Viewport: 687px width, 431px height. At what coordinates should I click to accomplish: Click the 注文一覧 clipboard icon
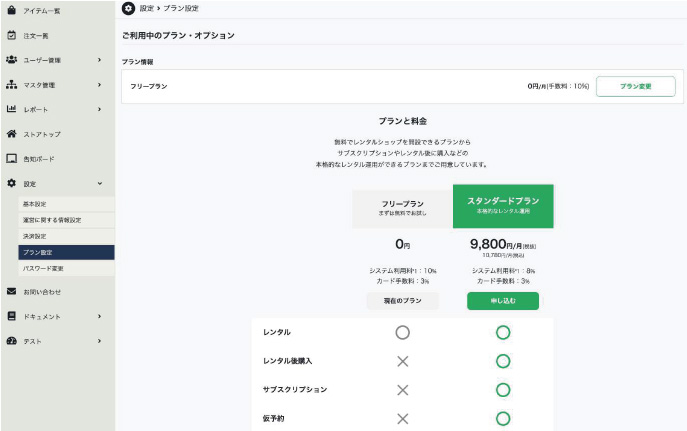click(11, 35)
